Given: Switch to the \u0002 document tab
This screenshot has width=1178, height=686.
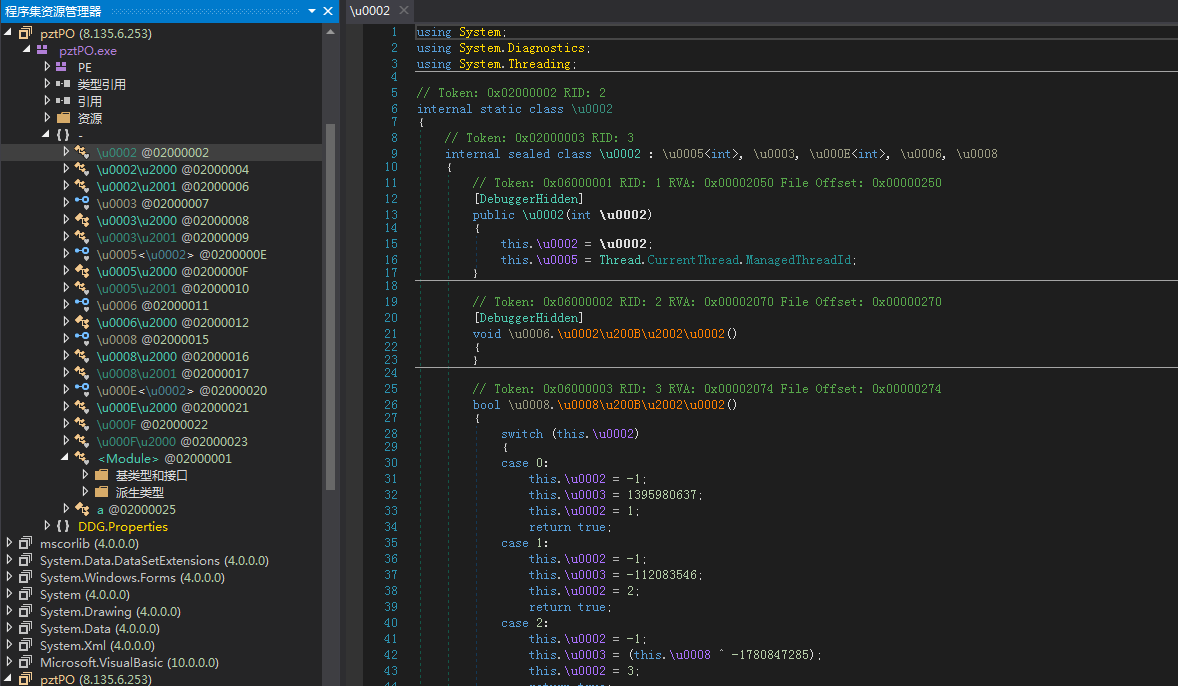Looking at the screenshot, I should [368, 11].
